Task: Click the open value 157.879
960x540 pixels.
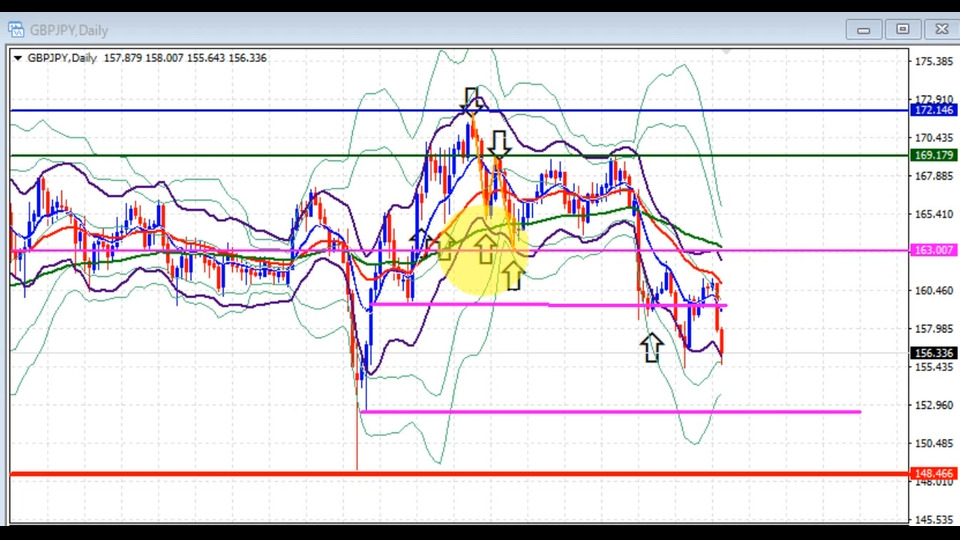Action: tap(122, 58)
